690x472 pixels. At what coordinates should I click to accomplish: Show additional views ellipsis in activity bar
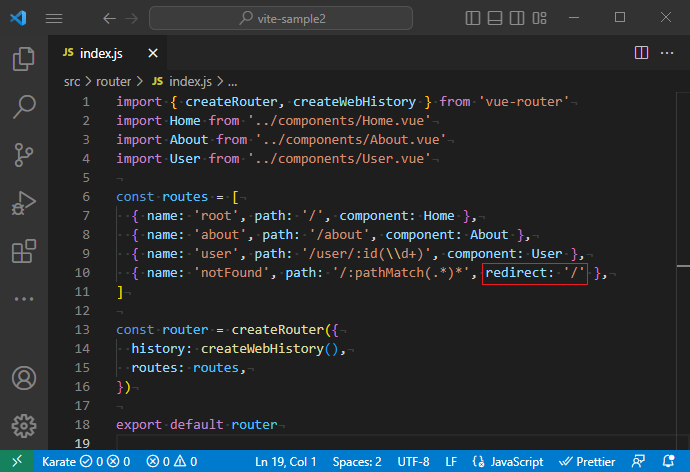[x=24, y=299]
